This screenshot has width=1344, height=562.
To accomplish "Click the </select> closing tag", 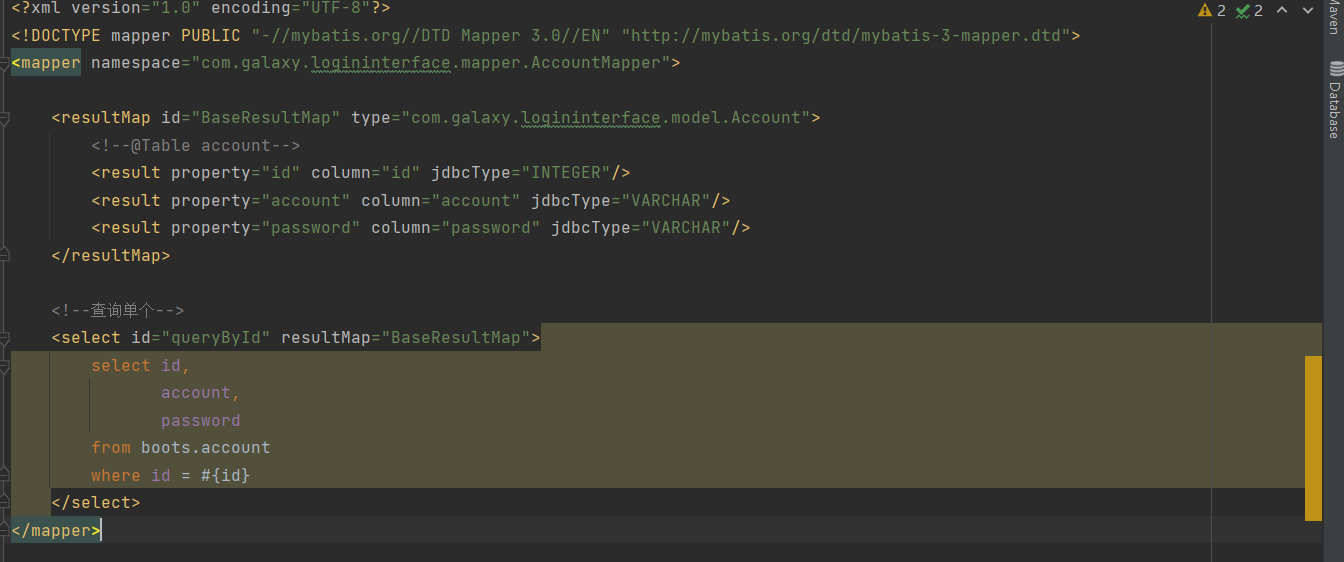I will pos(96,503).
